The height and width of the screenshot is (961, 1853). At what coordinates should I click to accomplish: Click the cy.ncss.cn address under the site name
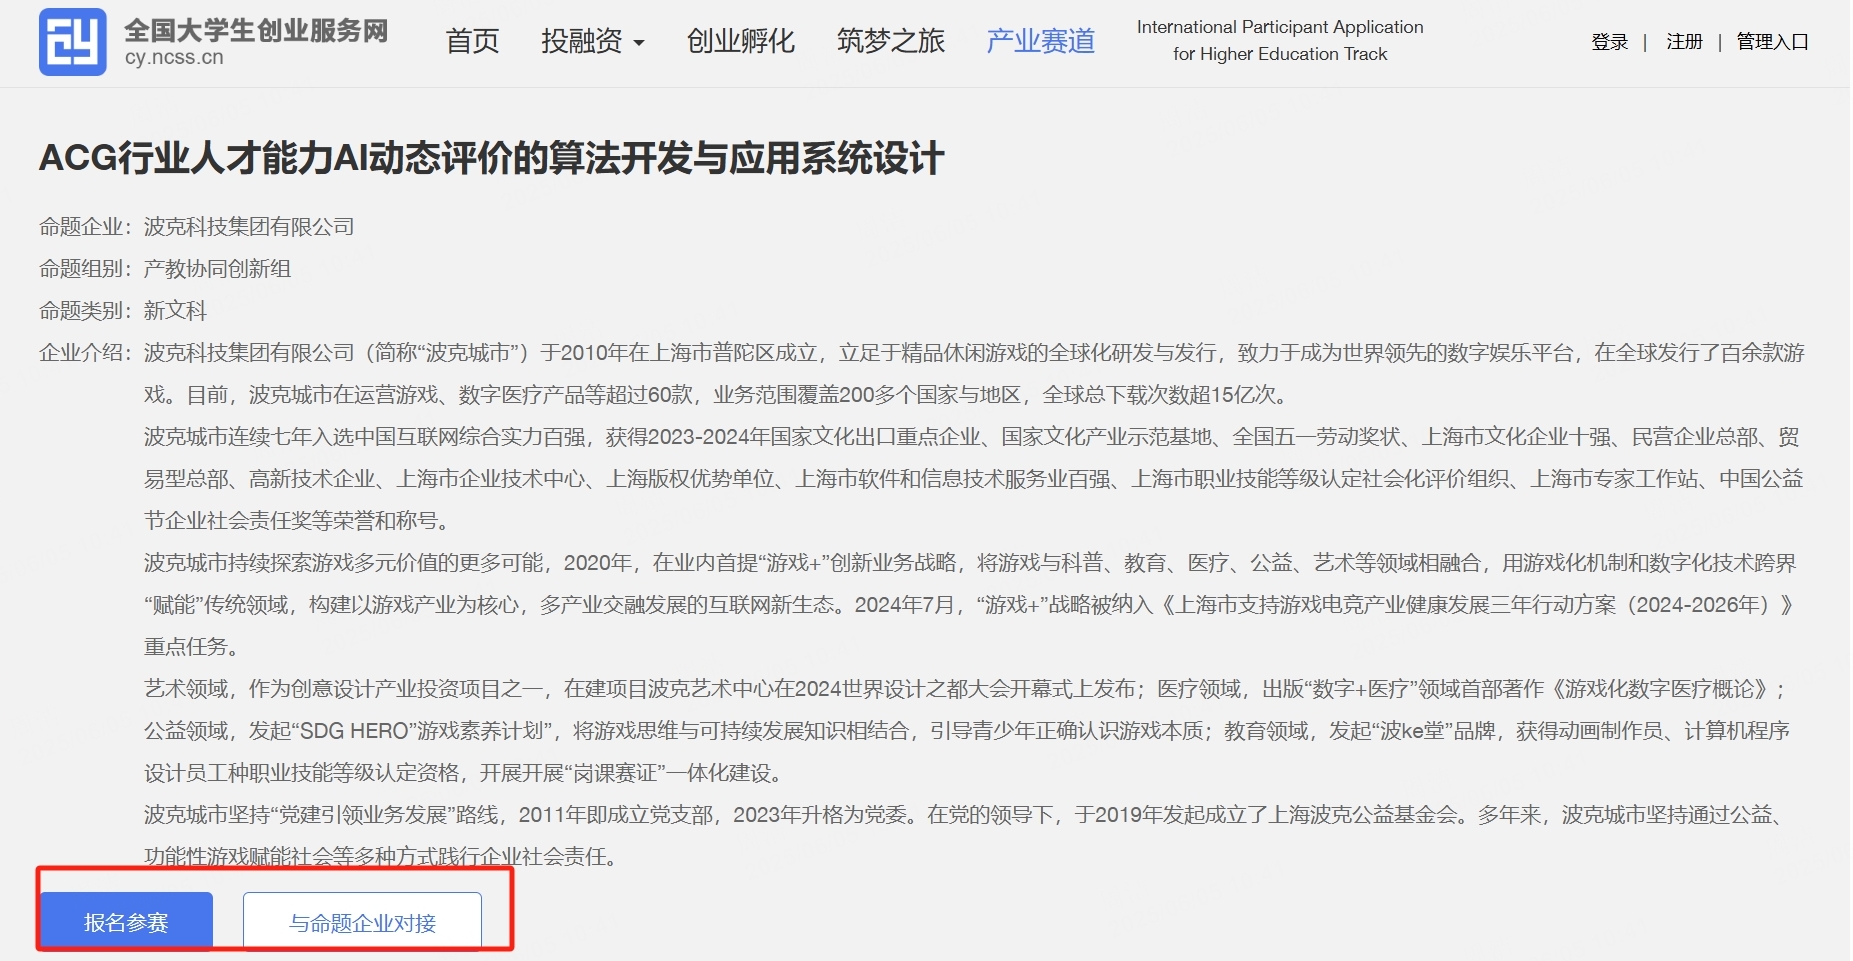coord(174,58)
